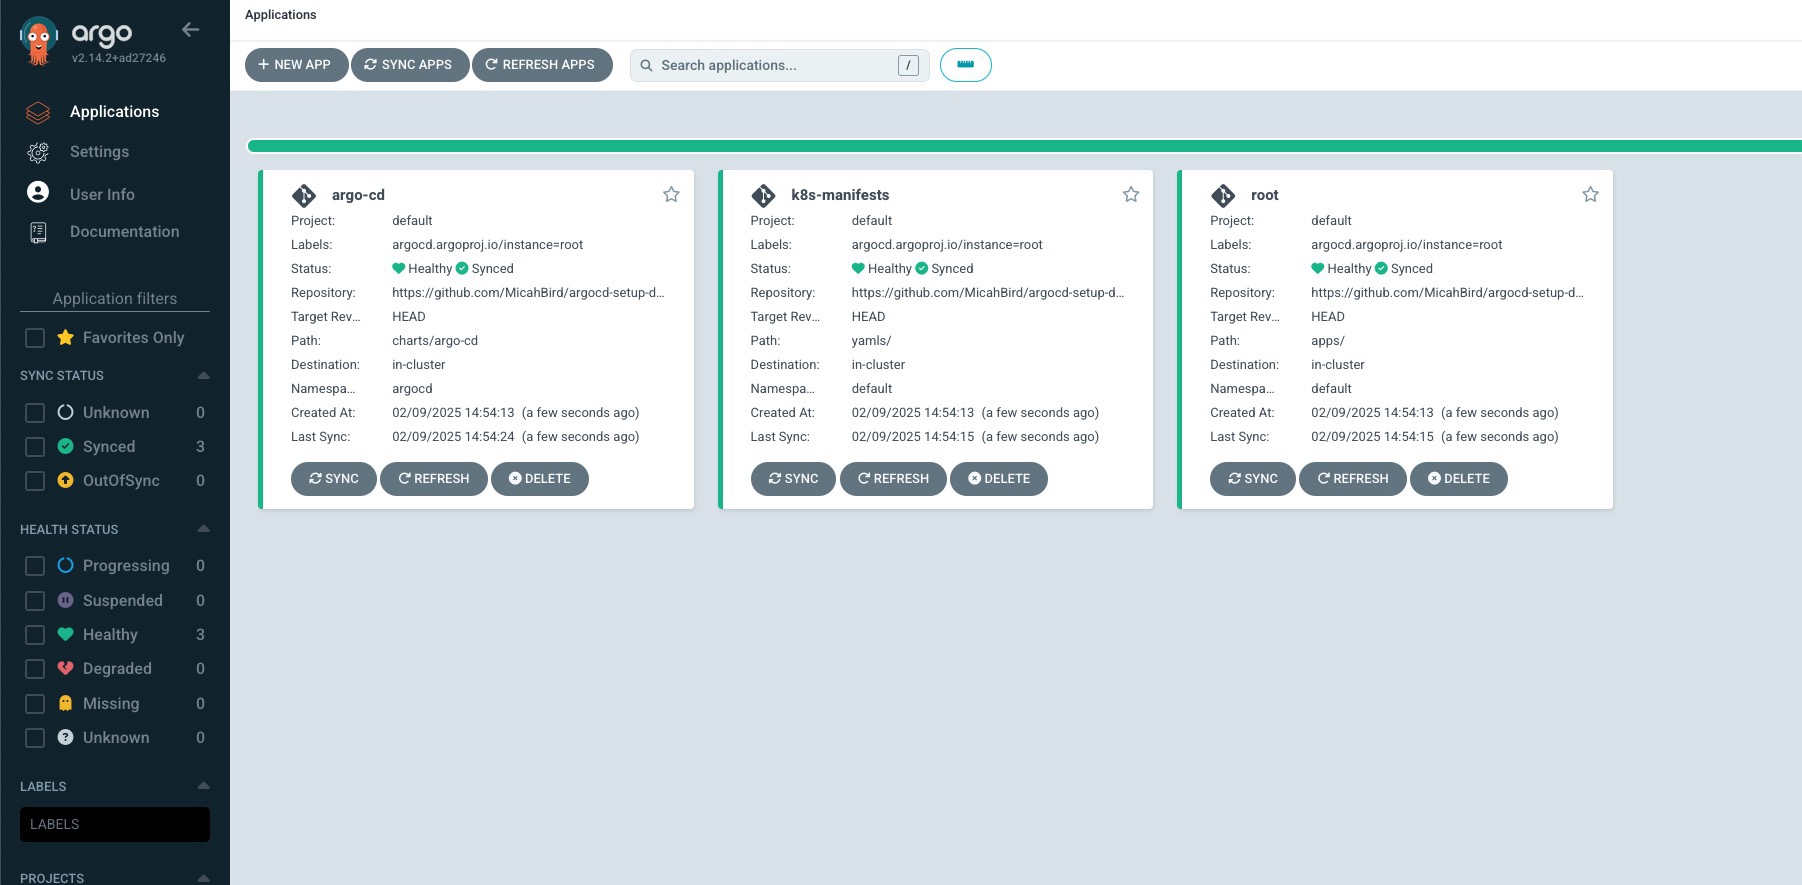Click the slash shortcut key hint

(908, 65)
